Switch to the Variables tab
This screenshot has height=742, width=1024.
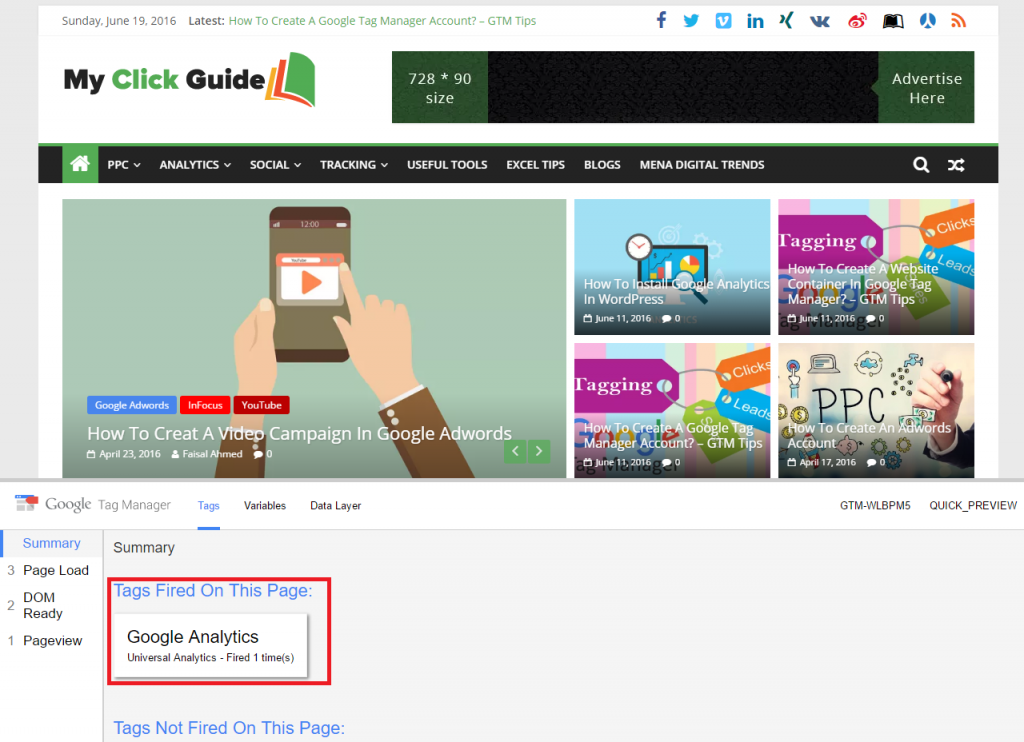pos(265,506)
